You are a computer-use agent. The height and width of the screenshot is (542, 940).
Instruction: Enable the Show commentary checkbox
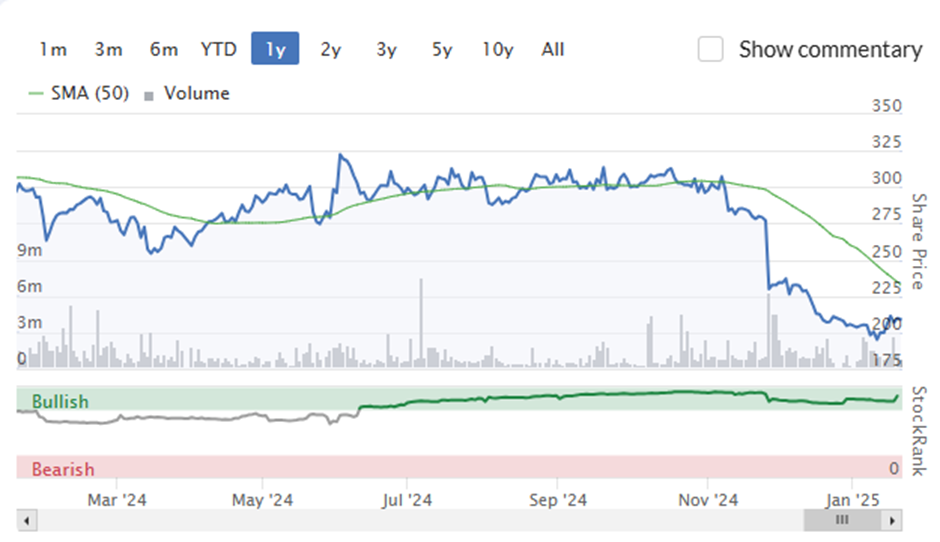(710, 49)
